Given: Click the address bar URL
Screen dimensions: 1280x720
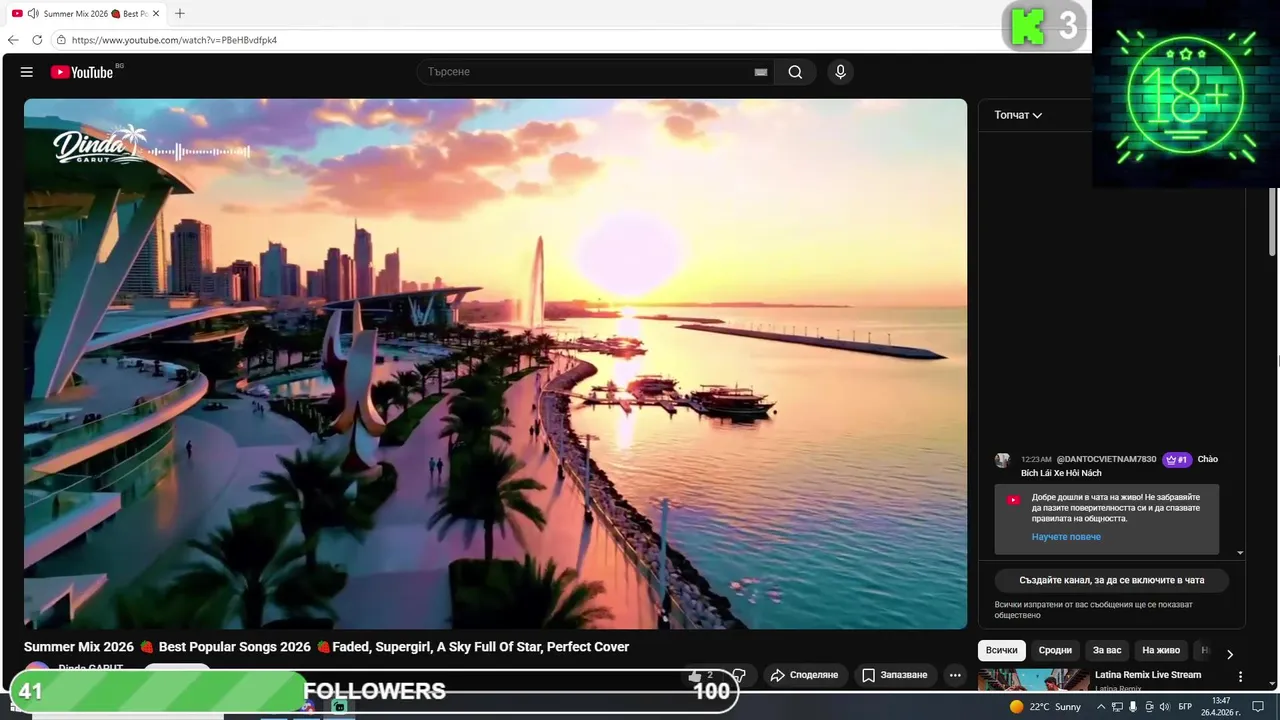Looking at the screenshot, I should point(174,40).
